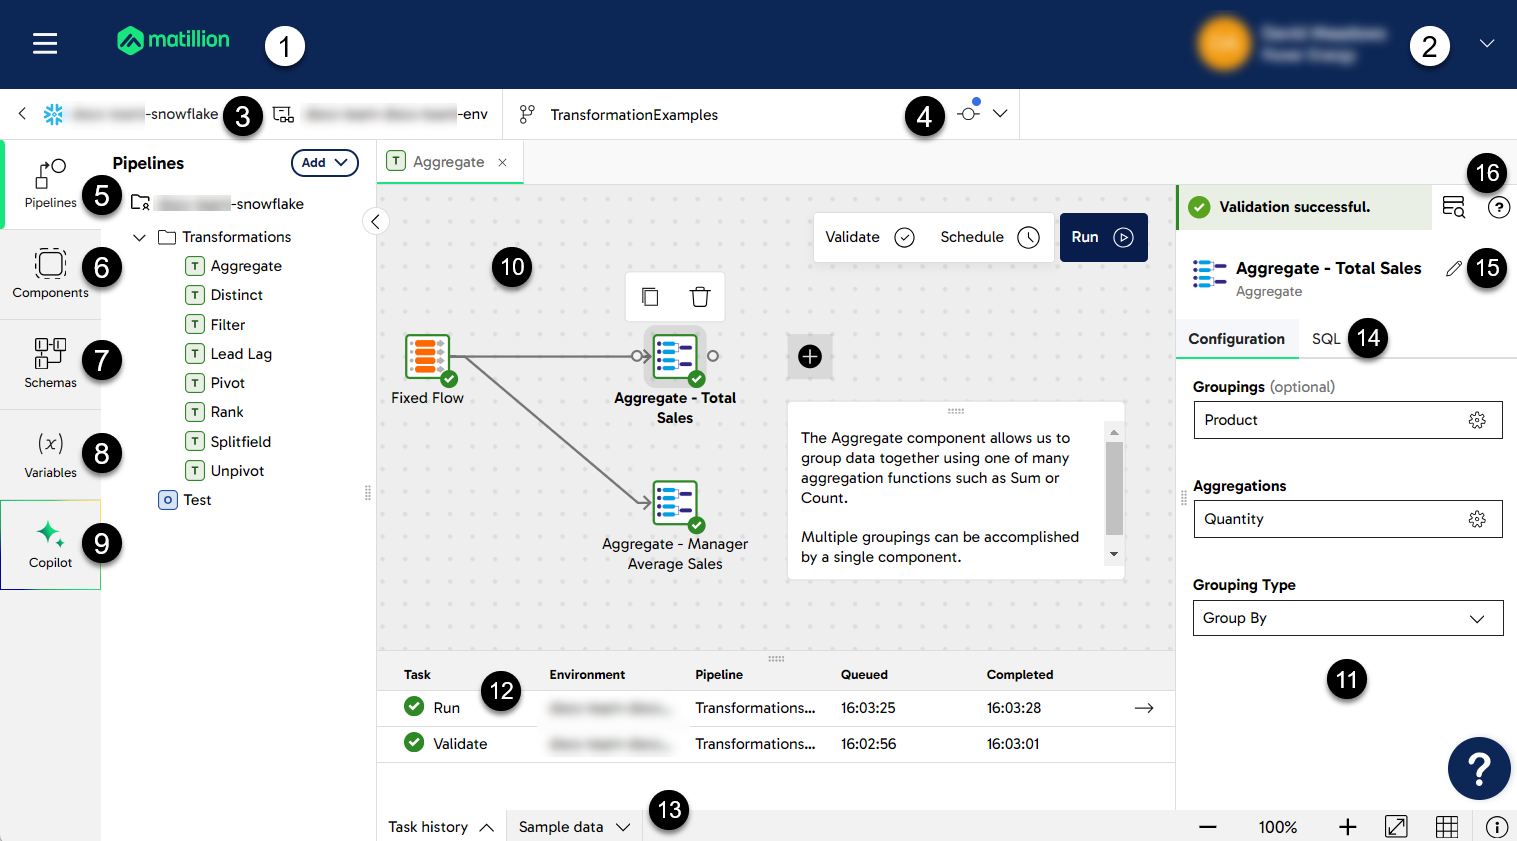
Task: Edit the component name with pencil icon
Action: (1454, 268)
